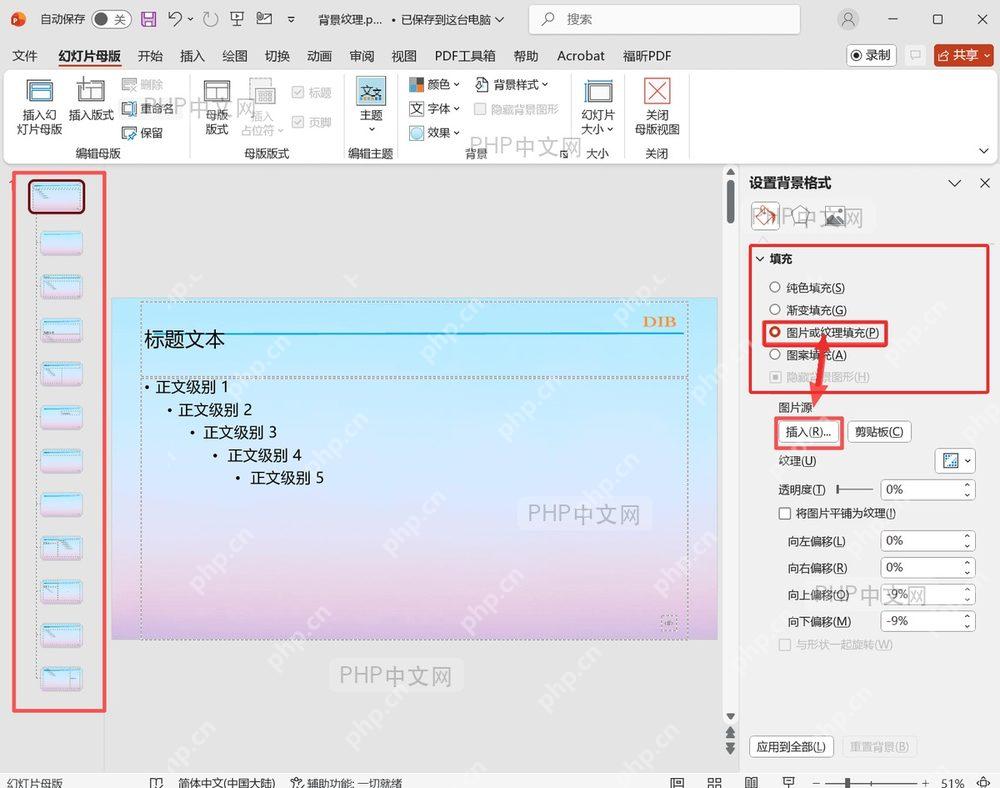This screenshot has height=788, width=1000.
Task: Click the 搜索 search box
Action: click(664, 19)
